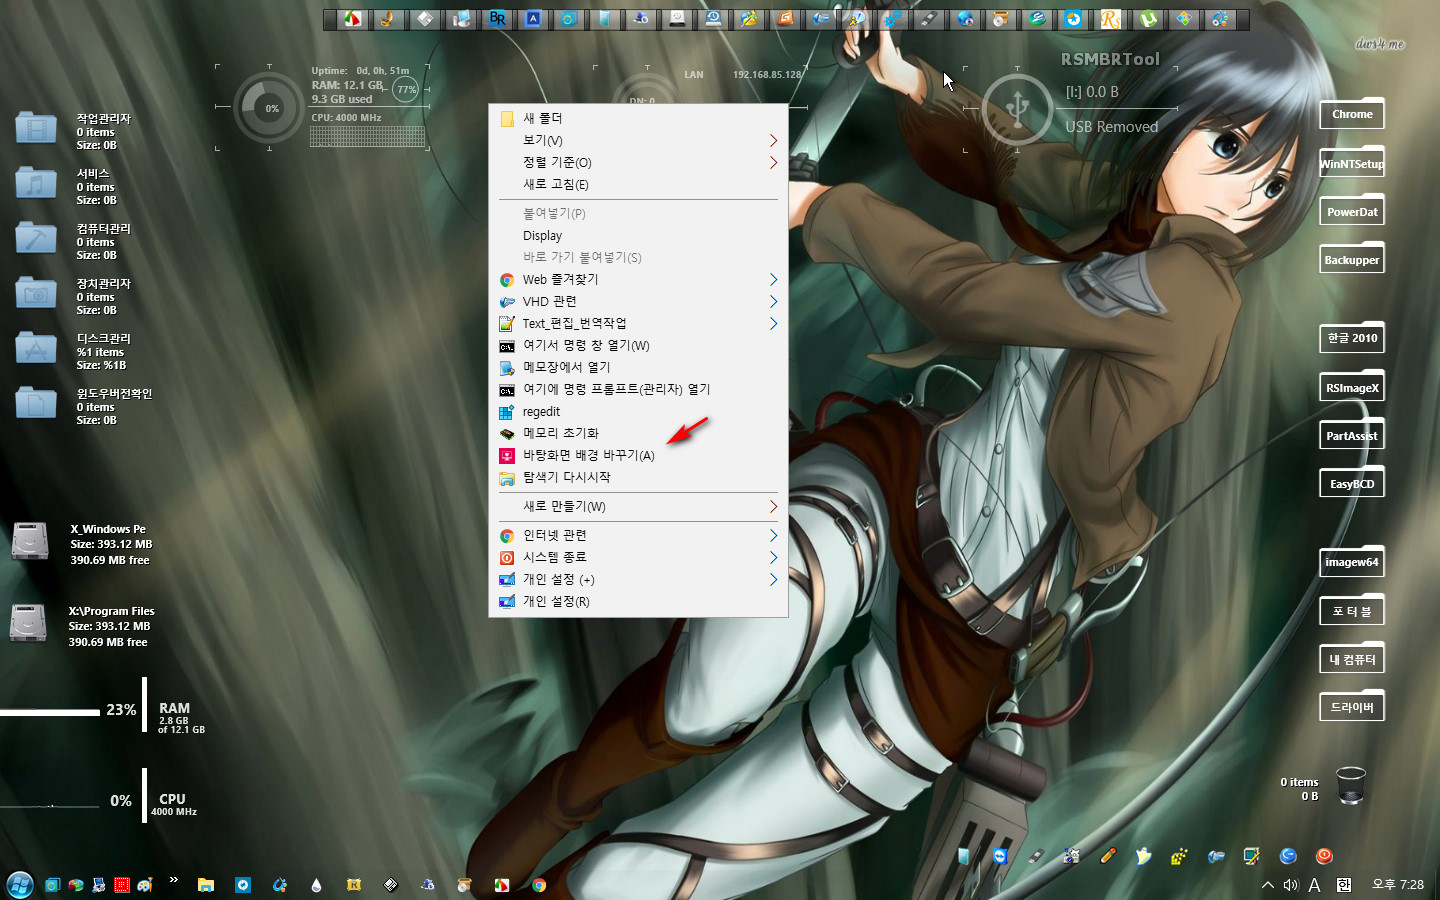Screen dimensions: 1440x900
Task: Open the EasyBCD shortcut button
Action: 1352,483
